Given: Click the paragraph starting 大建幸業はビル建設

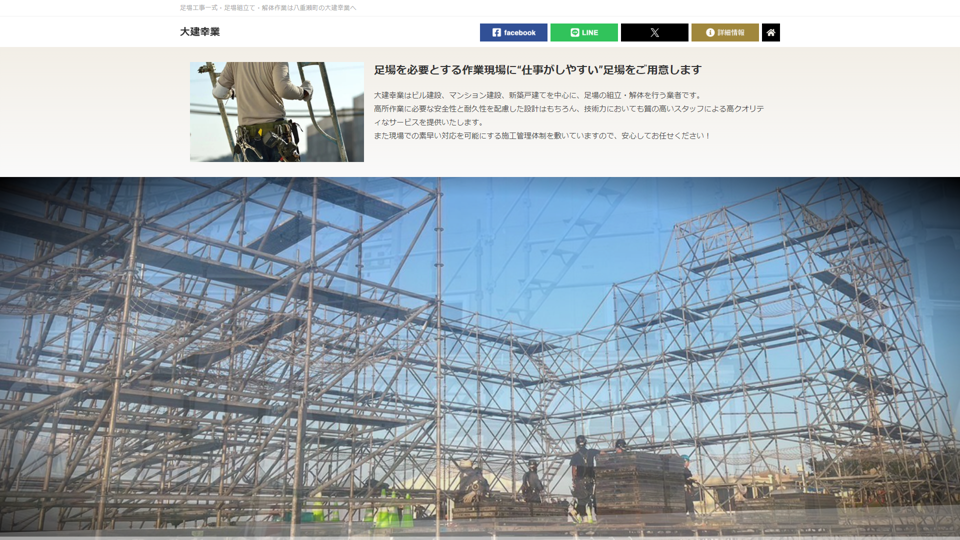Looking at the screenshot, I should [x=537, y=95].
